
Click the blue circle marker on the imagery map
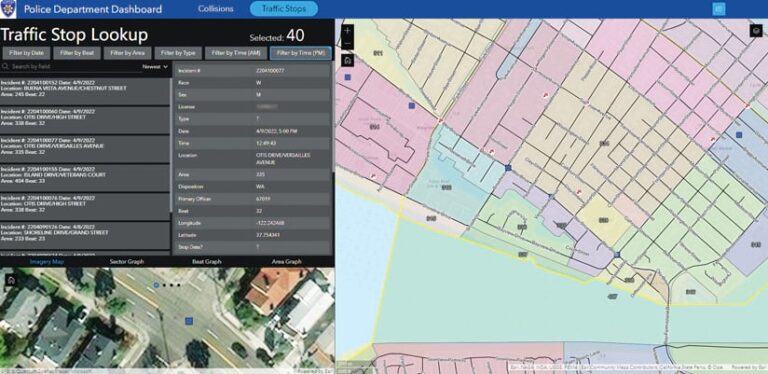click(x=156, y=285)
